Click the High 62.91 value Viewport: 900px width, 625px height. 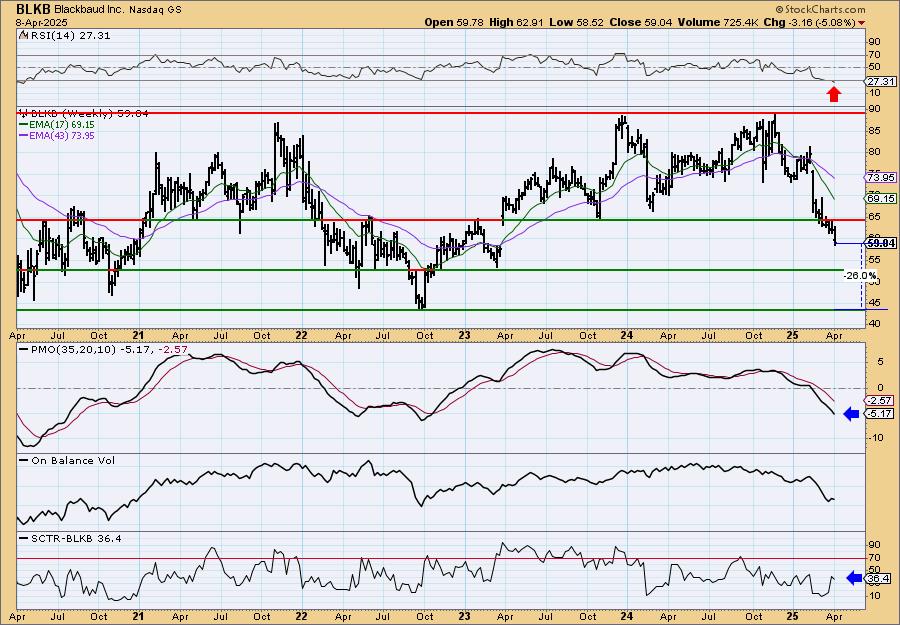(517, 22)
